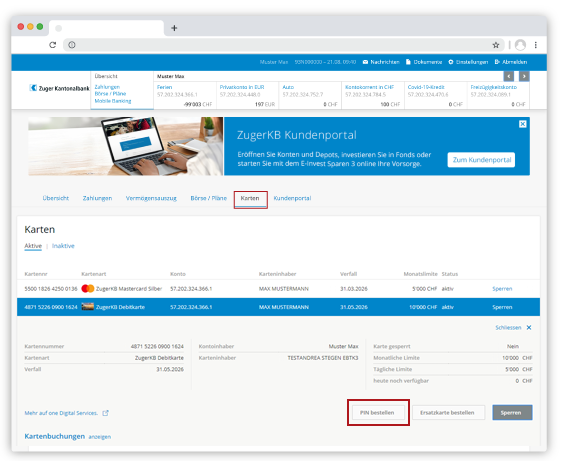
Task: Click the PIN bestellen button
Action: (379, 413)
